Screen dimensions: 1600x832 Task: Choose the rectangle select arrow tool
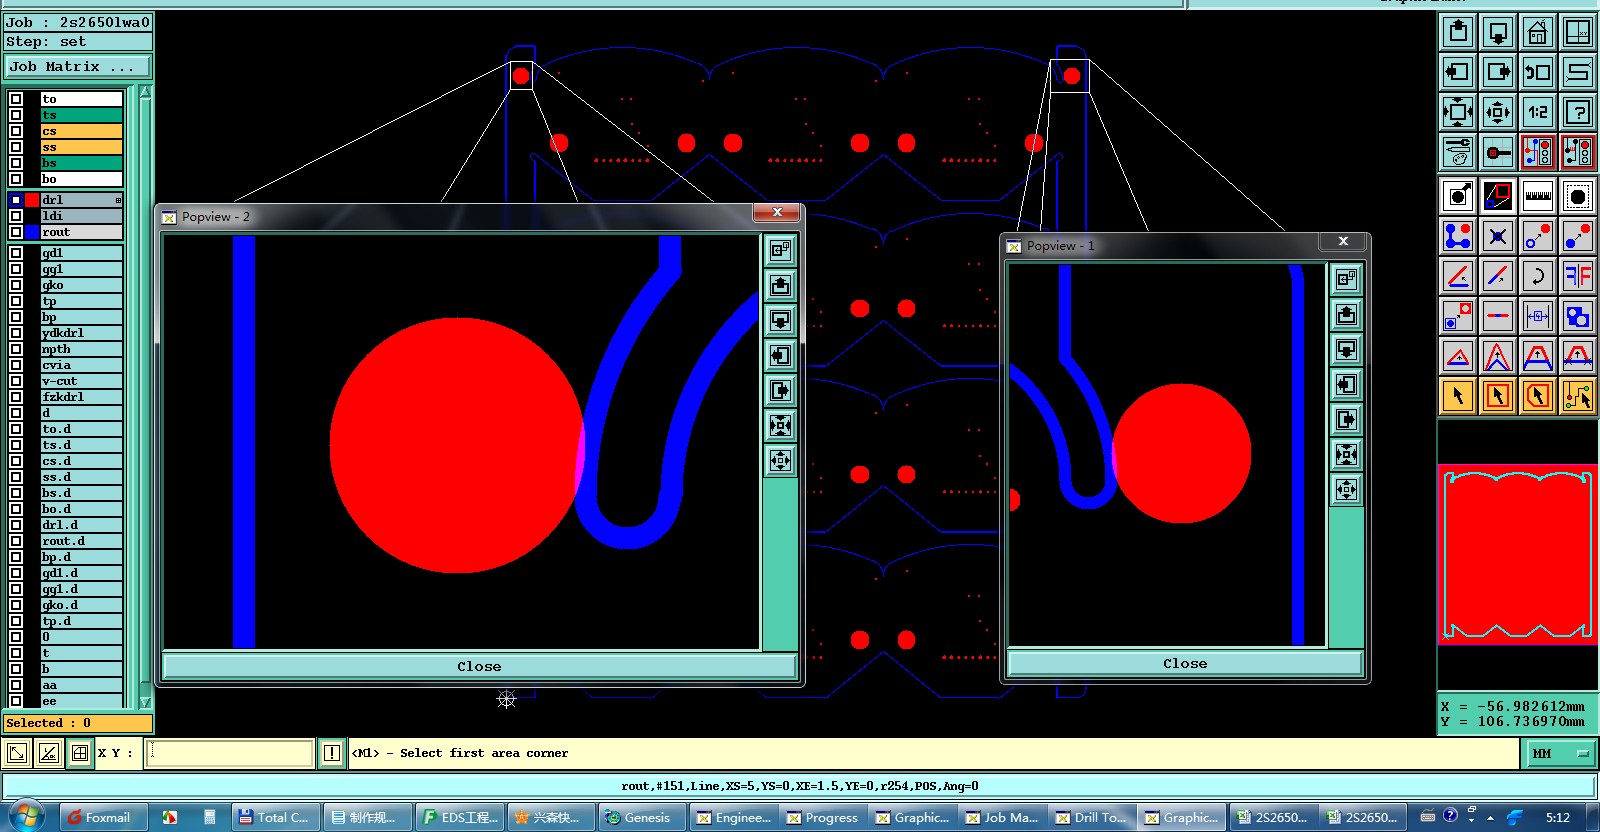[x=1498, y=396]
